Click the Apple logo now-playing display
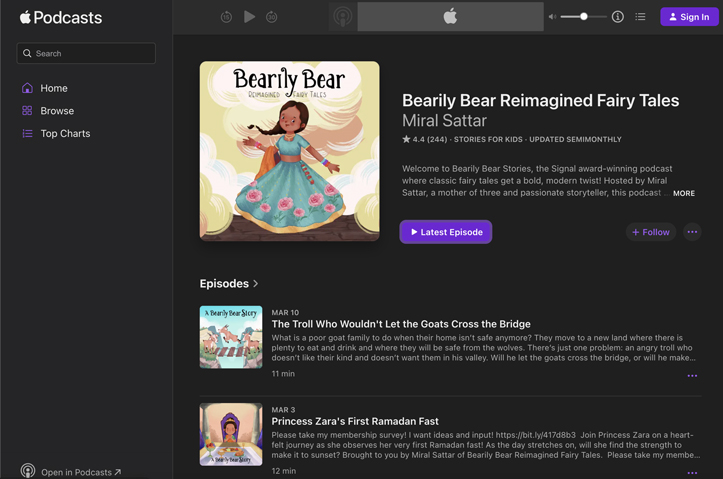The image size is (723, 479). coord(450,17)
